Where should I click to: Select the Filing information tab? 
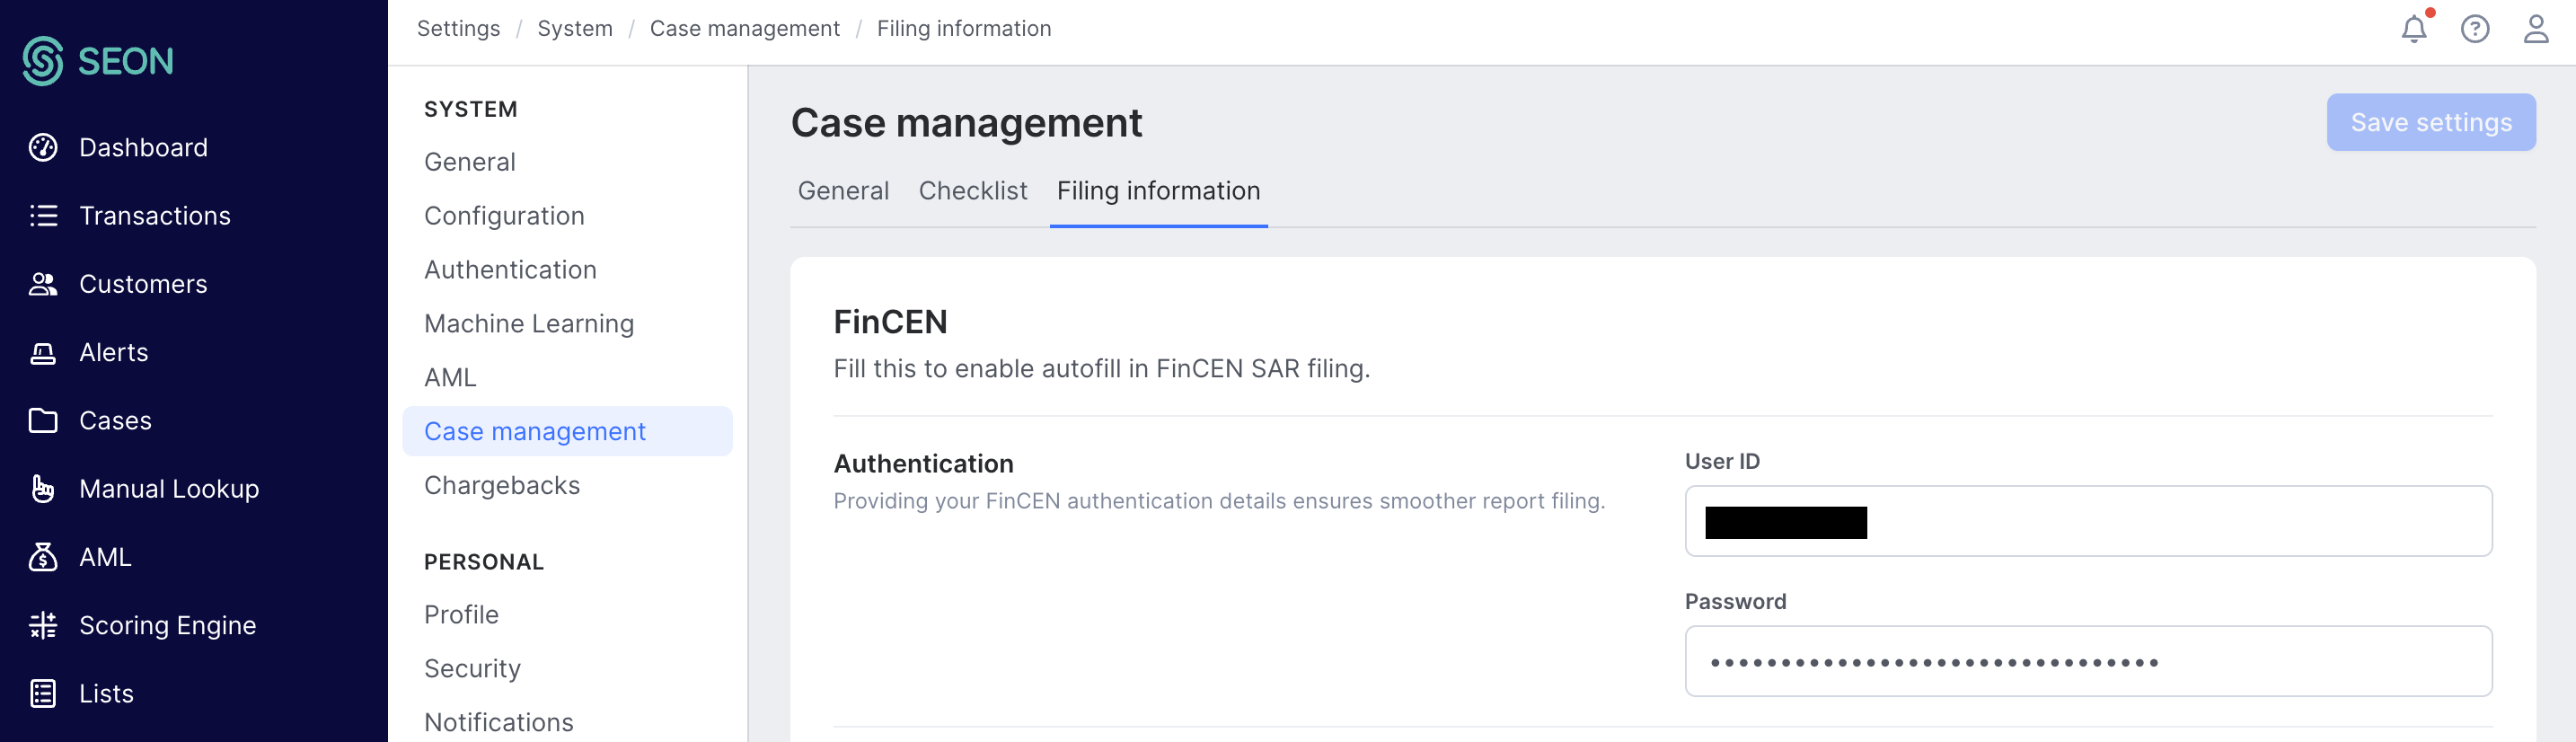(1158, 191)
